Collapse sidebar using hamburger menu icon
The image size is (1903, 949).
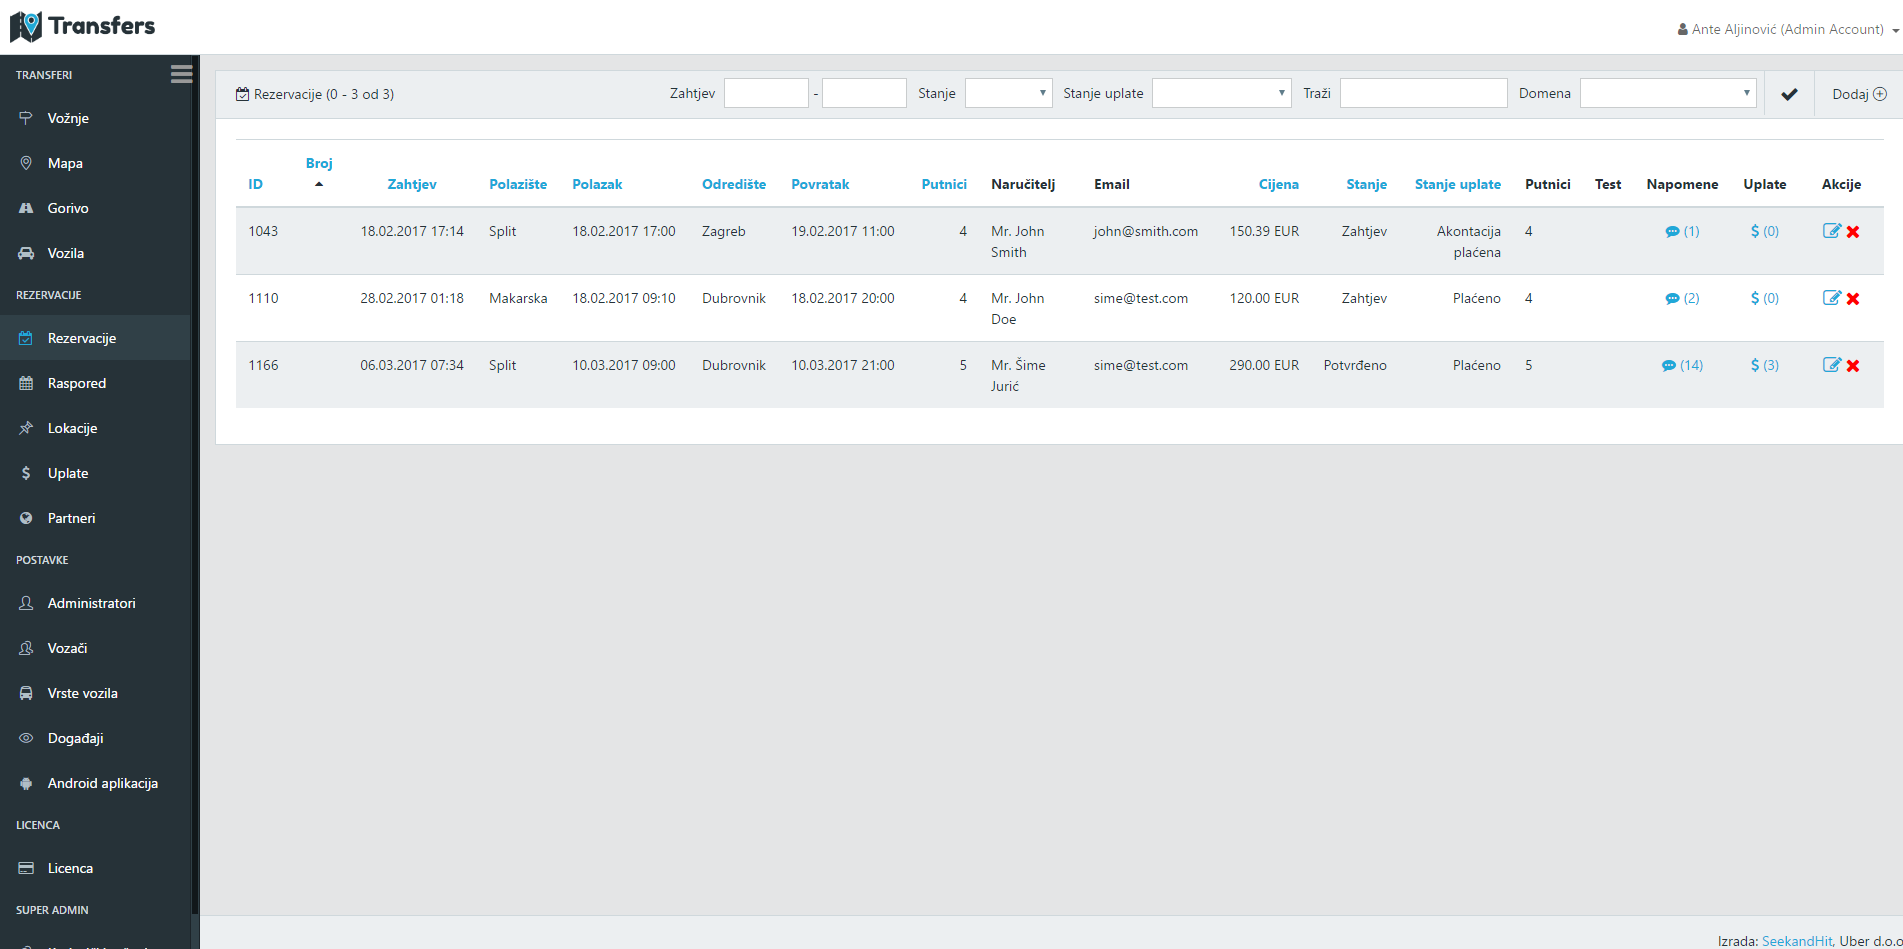181,74
